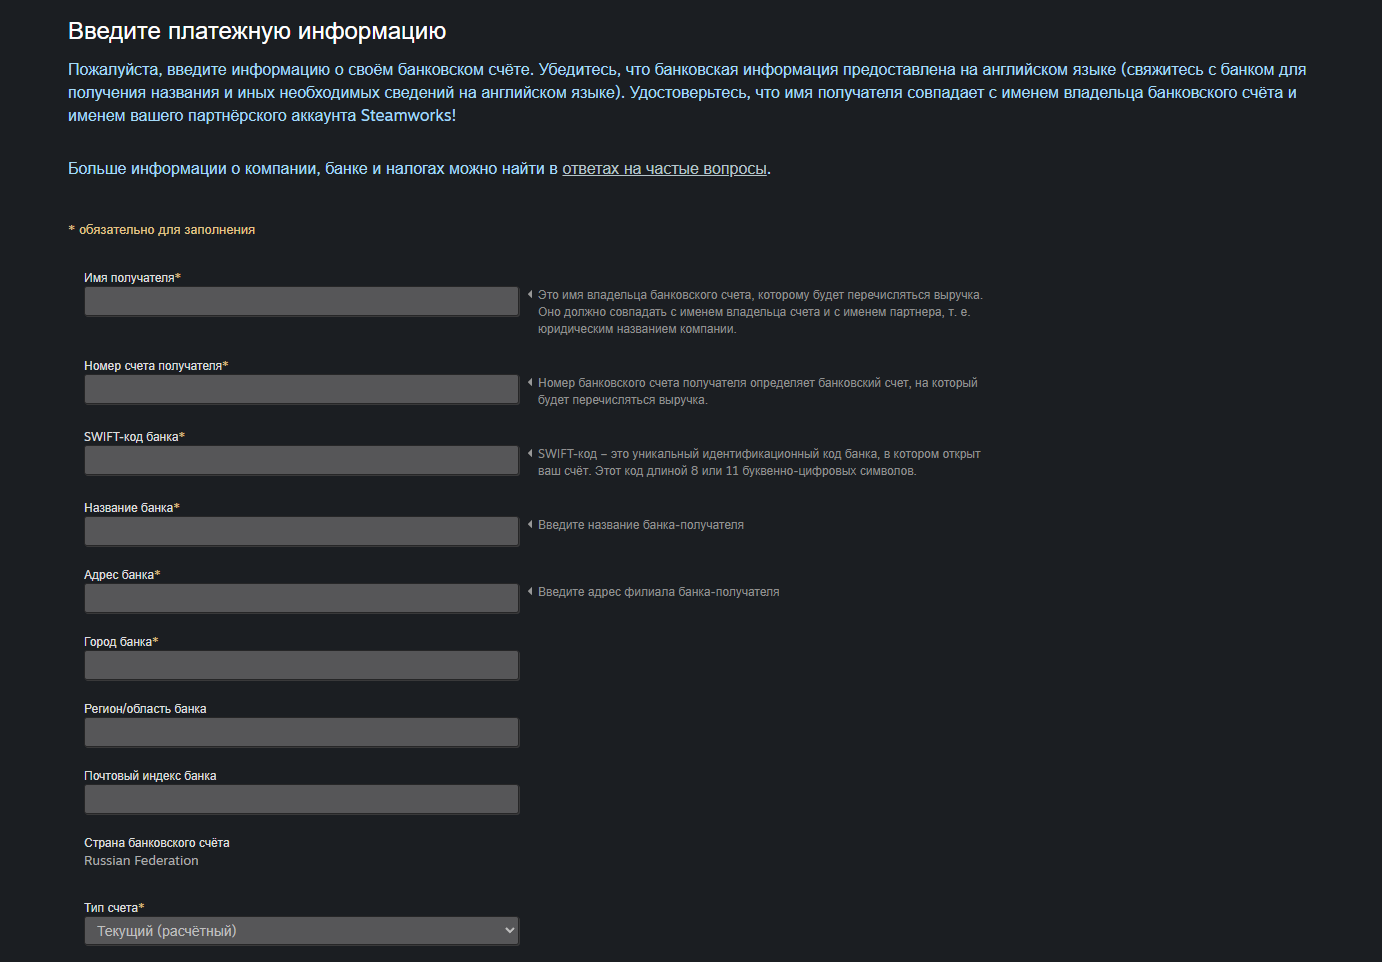
Task: Focus the Номер счета получателя field
Action: 301,389
